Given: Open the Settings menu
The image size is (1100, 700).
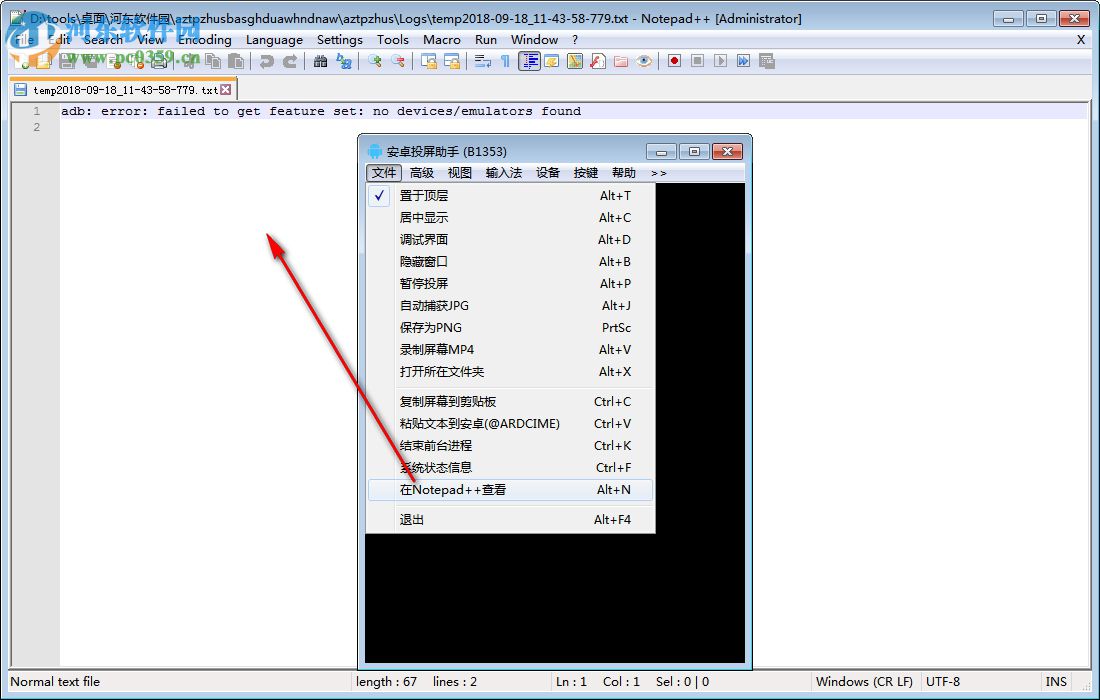Looking at the screenshot, I should click(x=340, y=40).
